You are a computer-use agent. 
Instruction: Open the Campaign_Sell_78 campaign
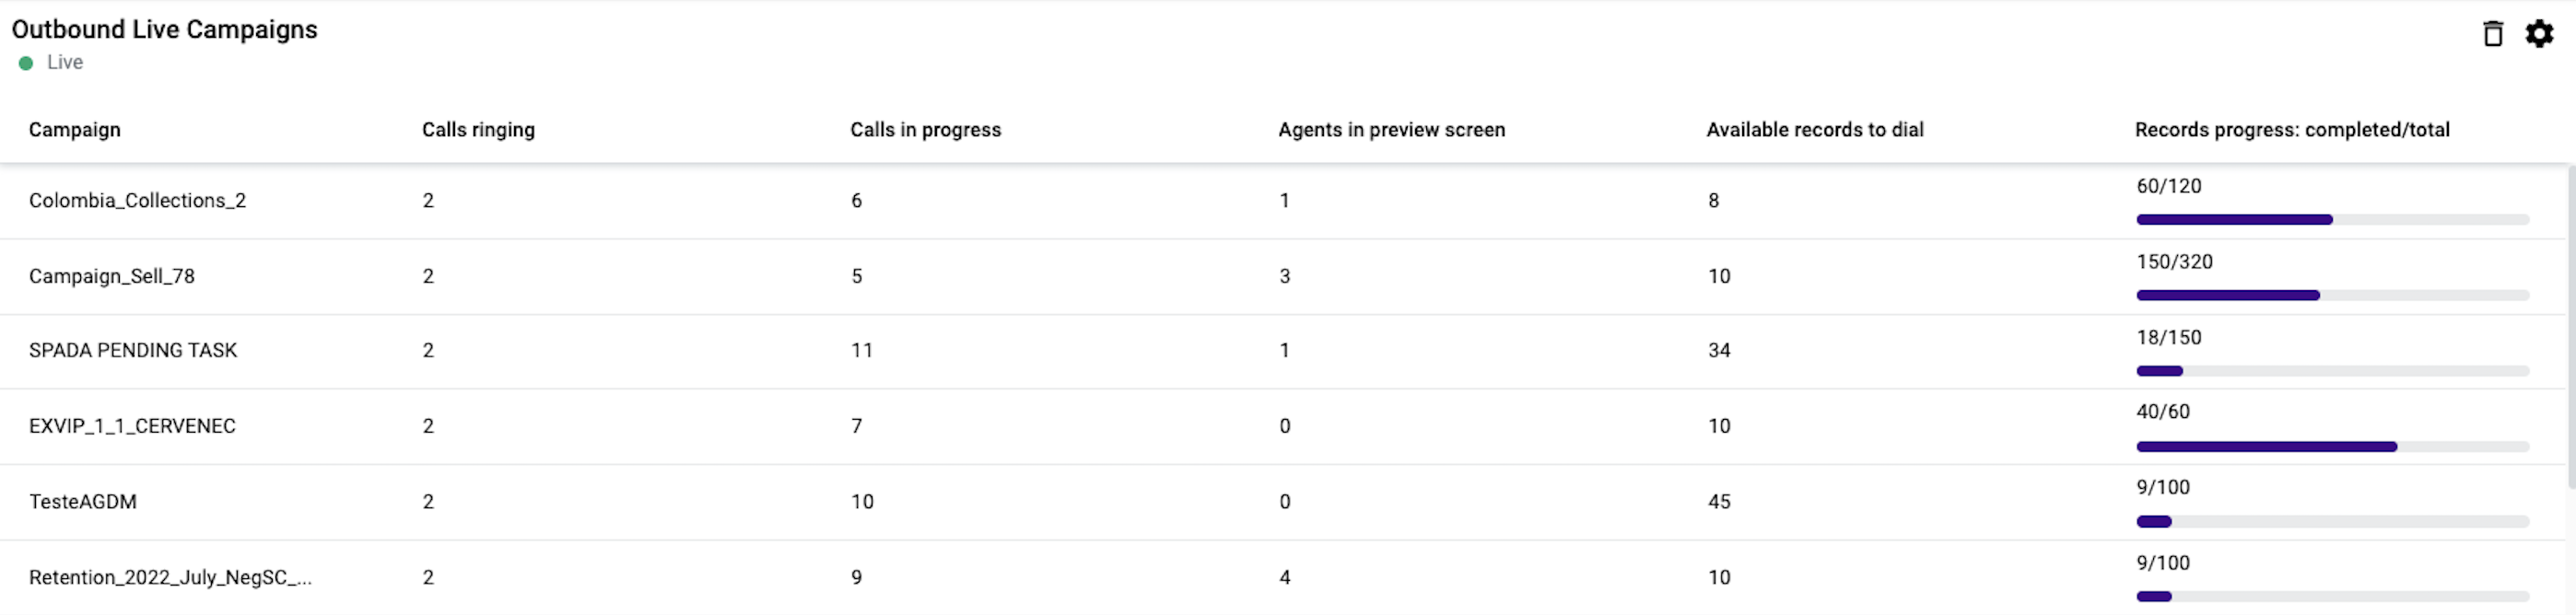tap(112, 277)
